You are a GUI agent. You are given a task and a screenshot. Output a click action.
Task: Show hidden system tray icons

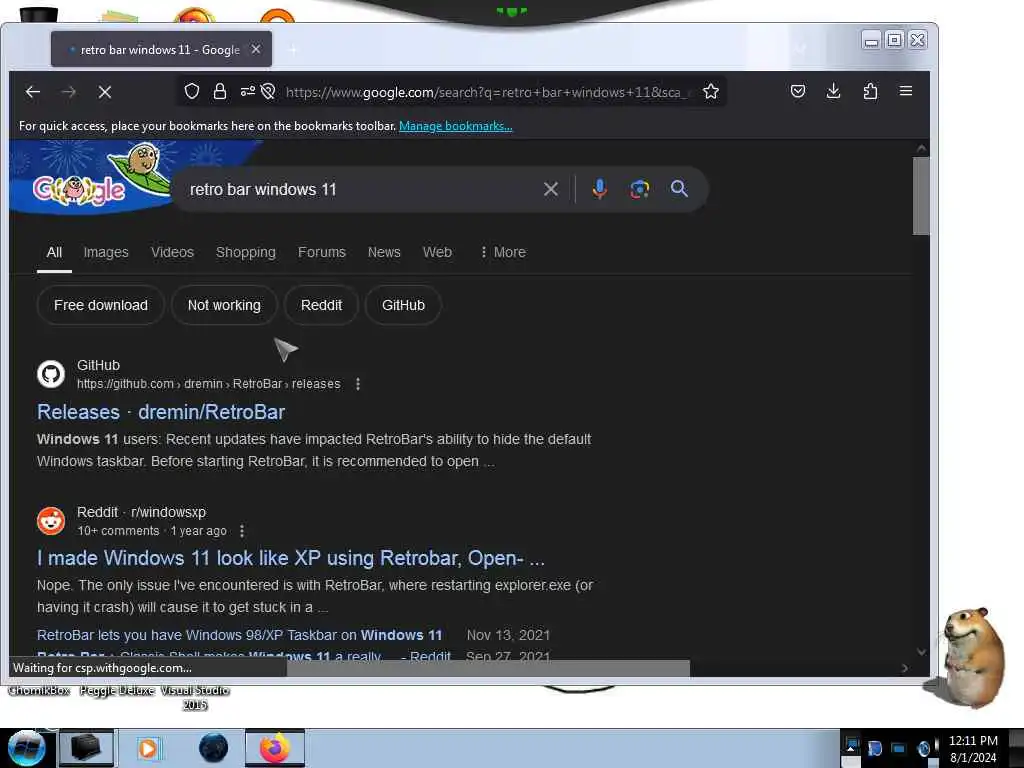click(850, 748)
